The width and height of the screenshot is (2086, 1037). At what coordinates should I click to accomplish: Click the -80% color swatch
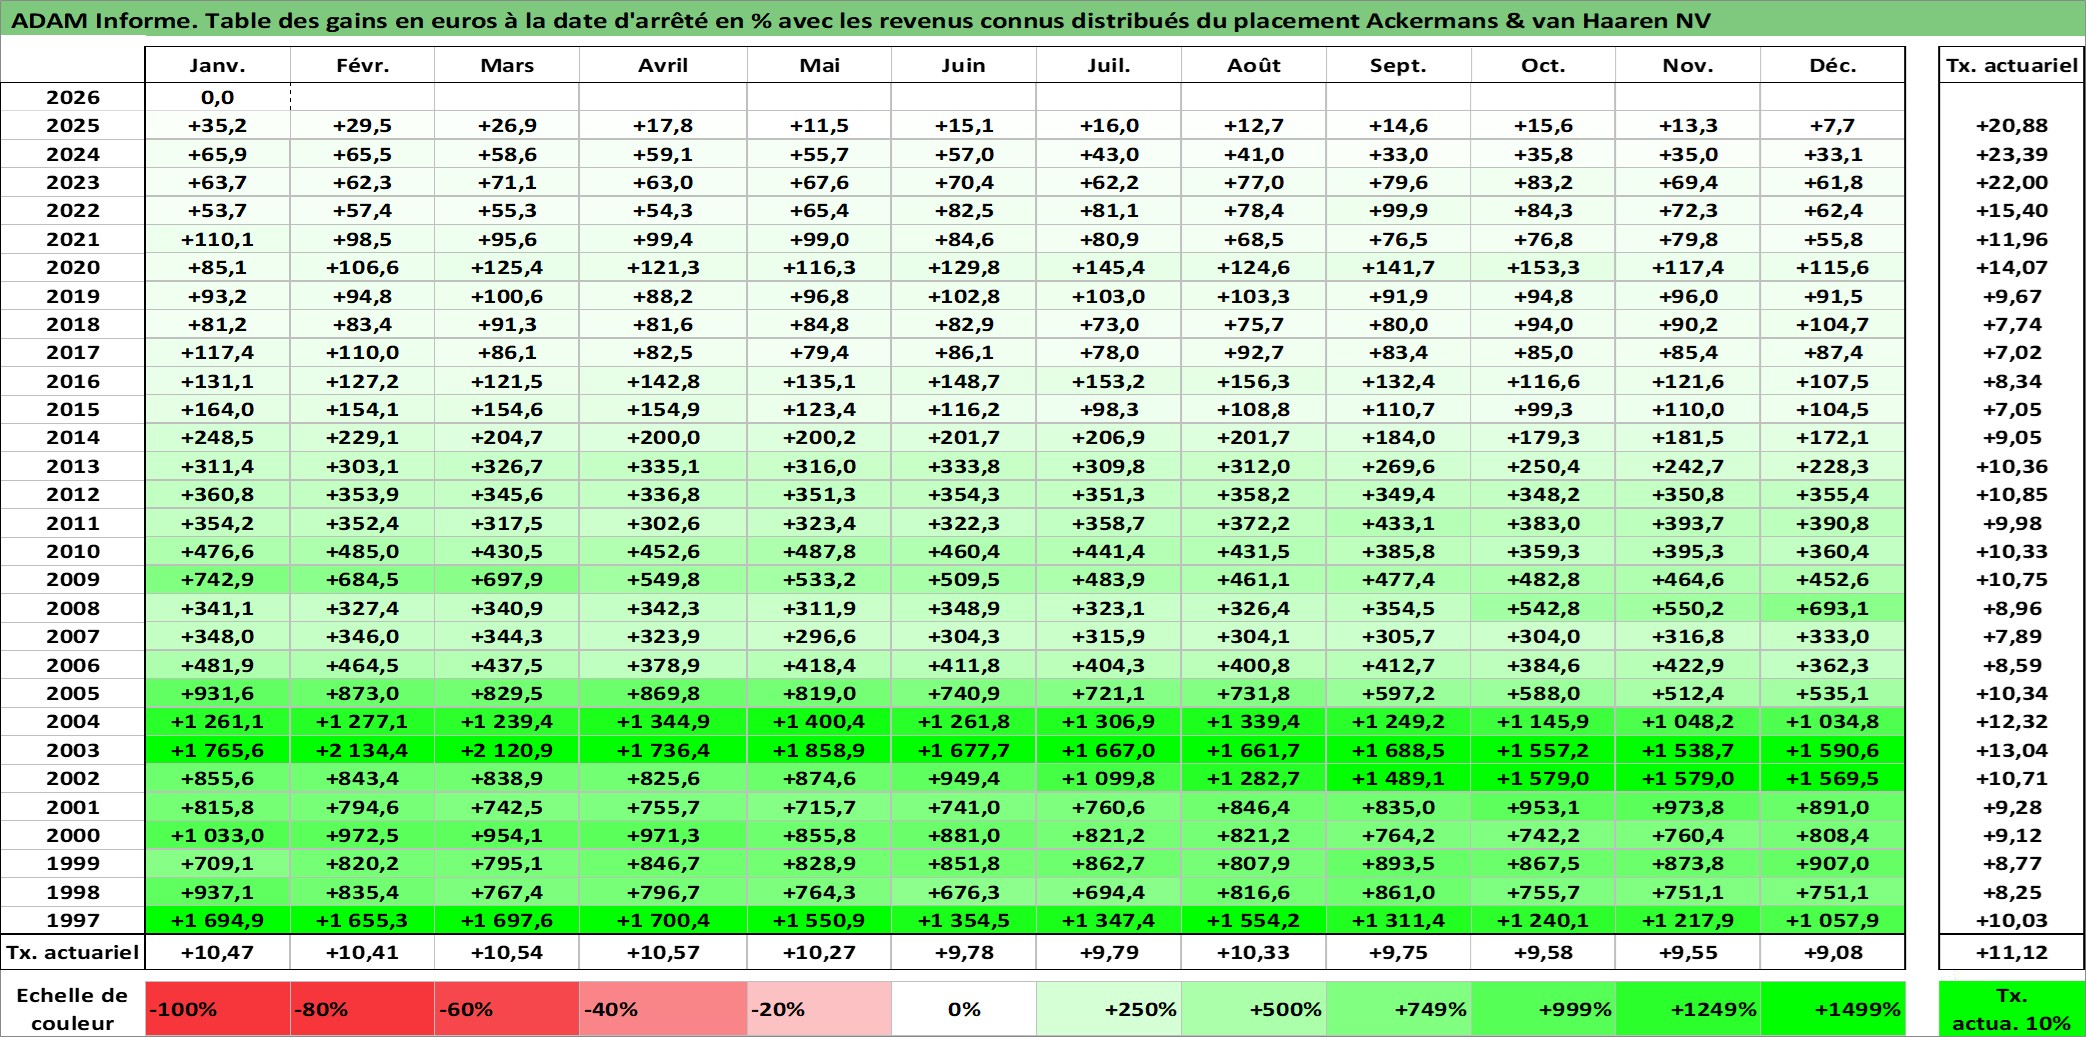[x=362, y=1009]
